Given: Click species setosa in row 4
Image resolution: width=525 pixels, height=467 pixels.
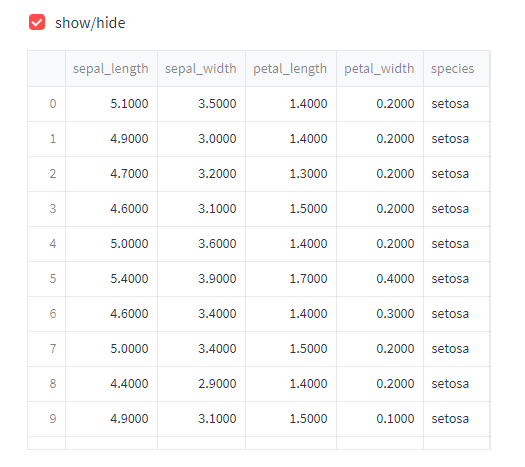Looking at the screenshot, I should [450, 244].
